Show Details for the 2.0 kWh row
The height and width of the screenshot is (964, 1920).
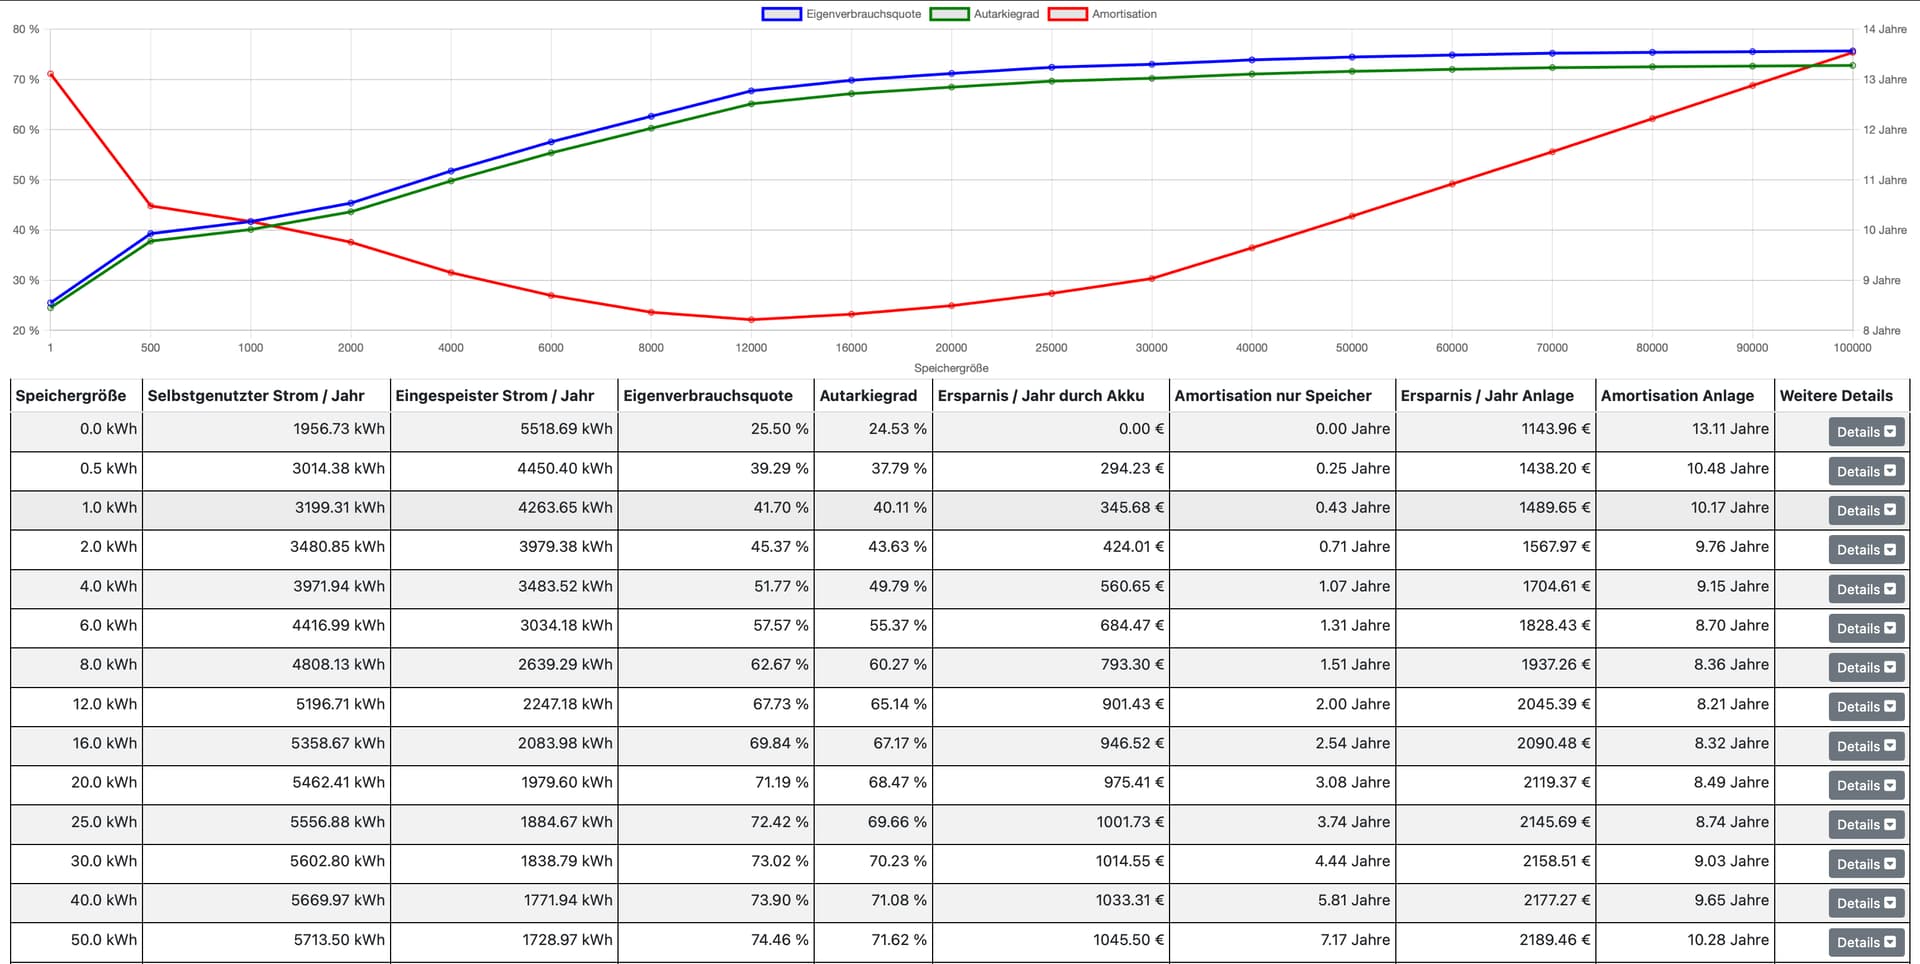point(1865,550)
